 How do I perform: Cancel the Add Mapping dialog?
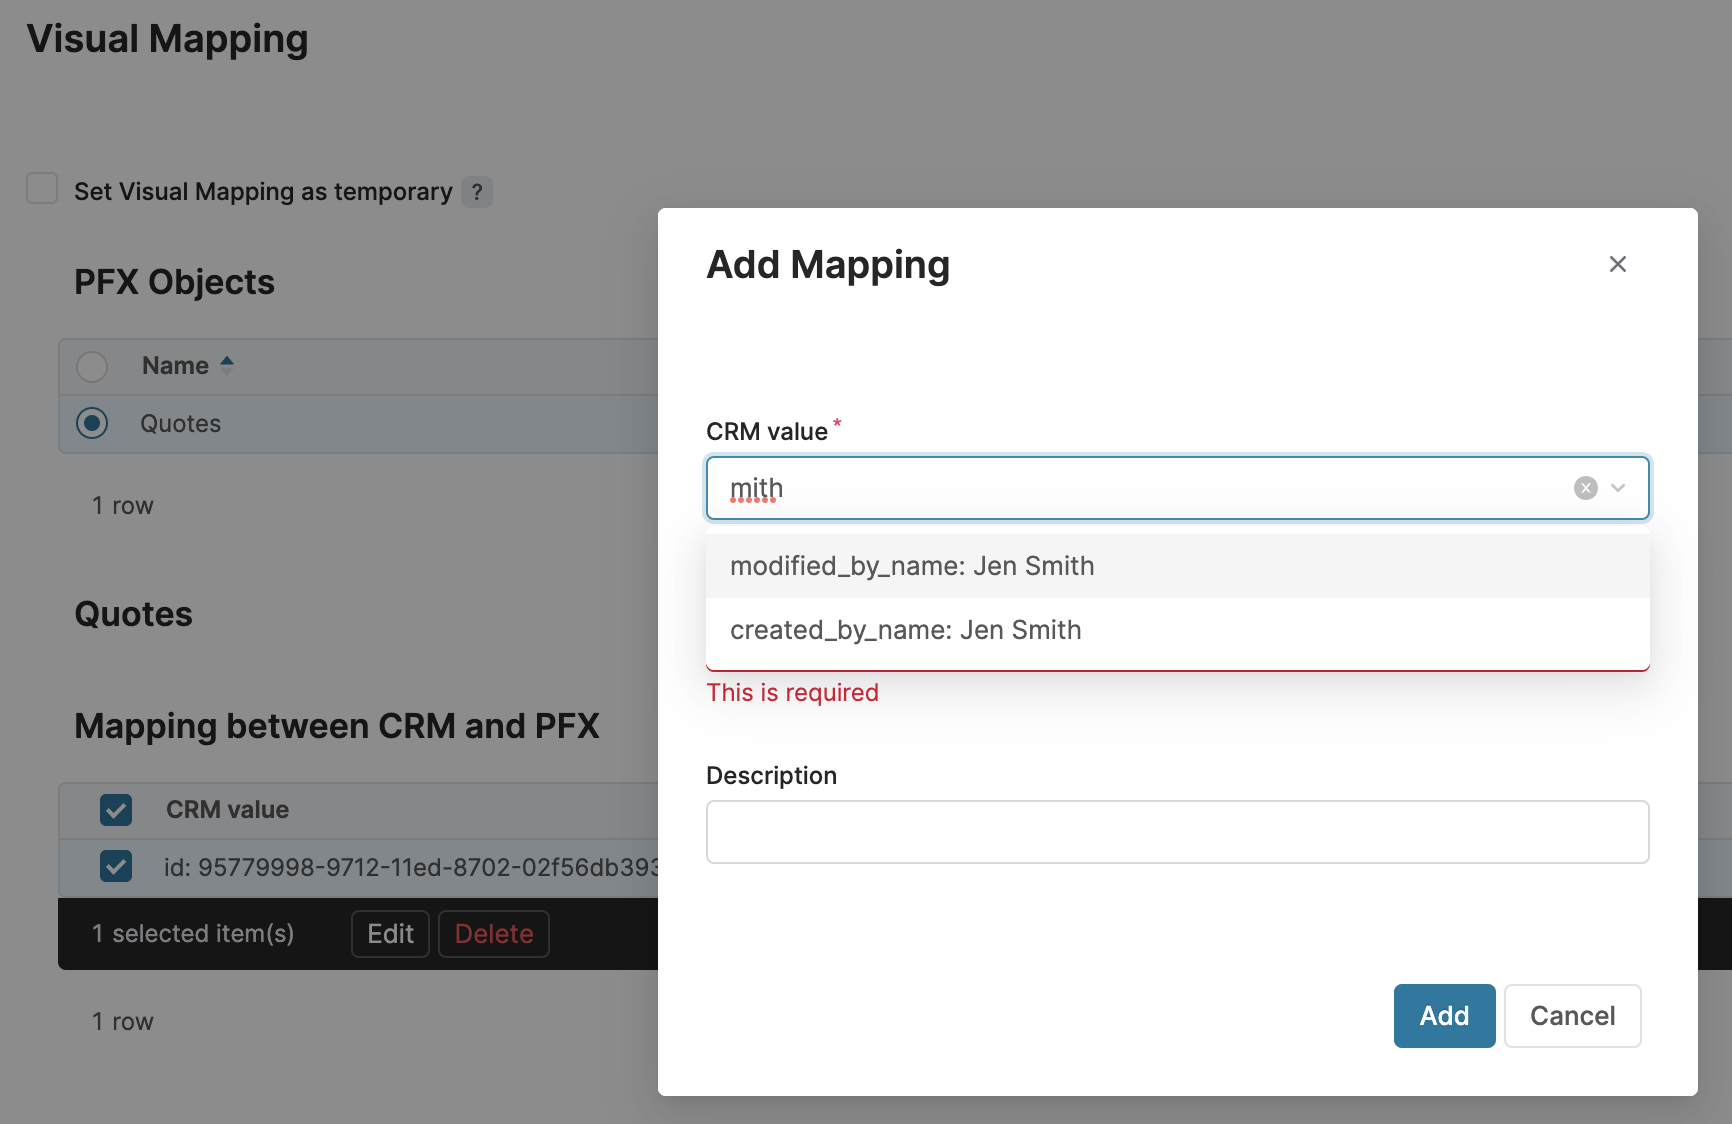coord(1571,1016)
